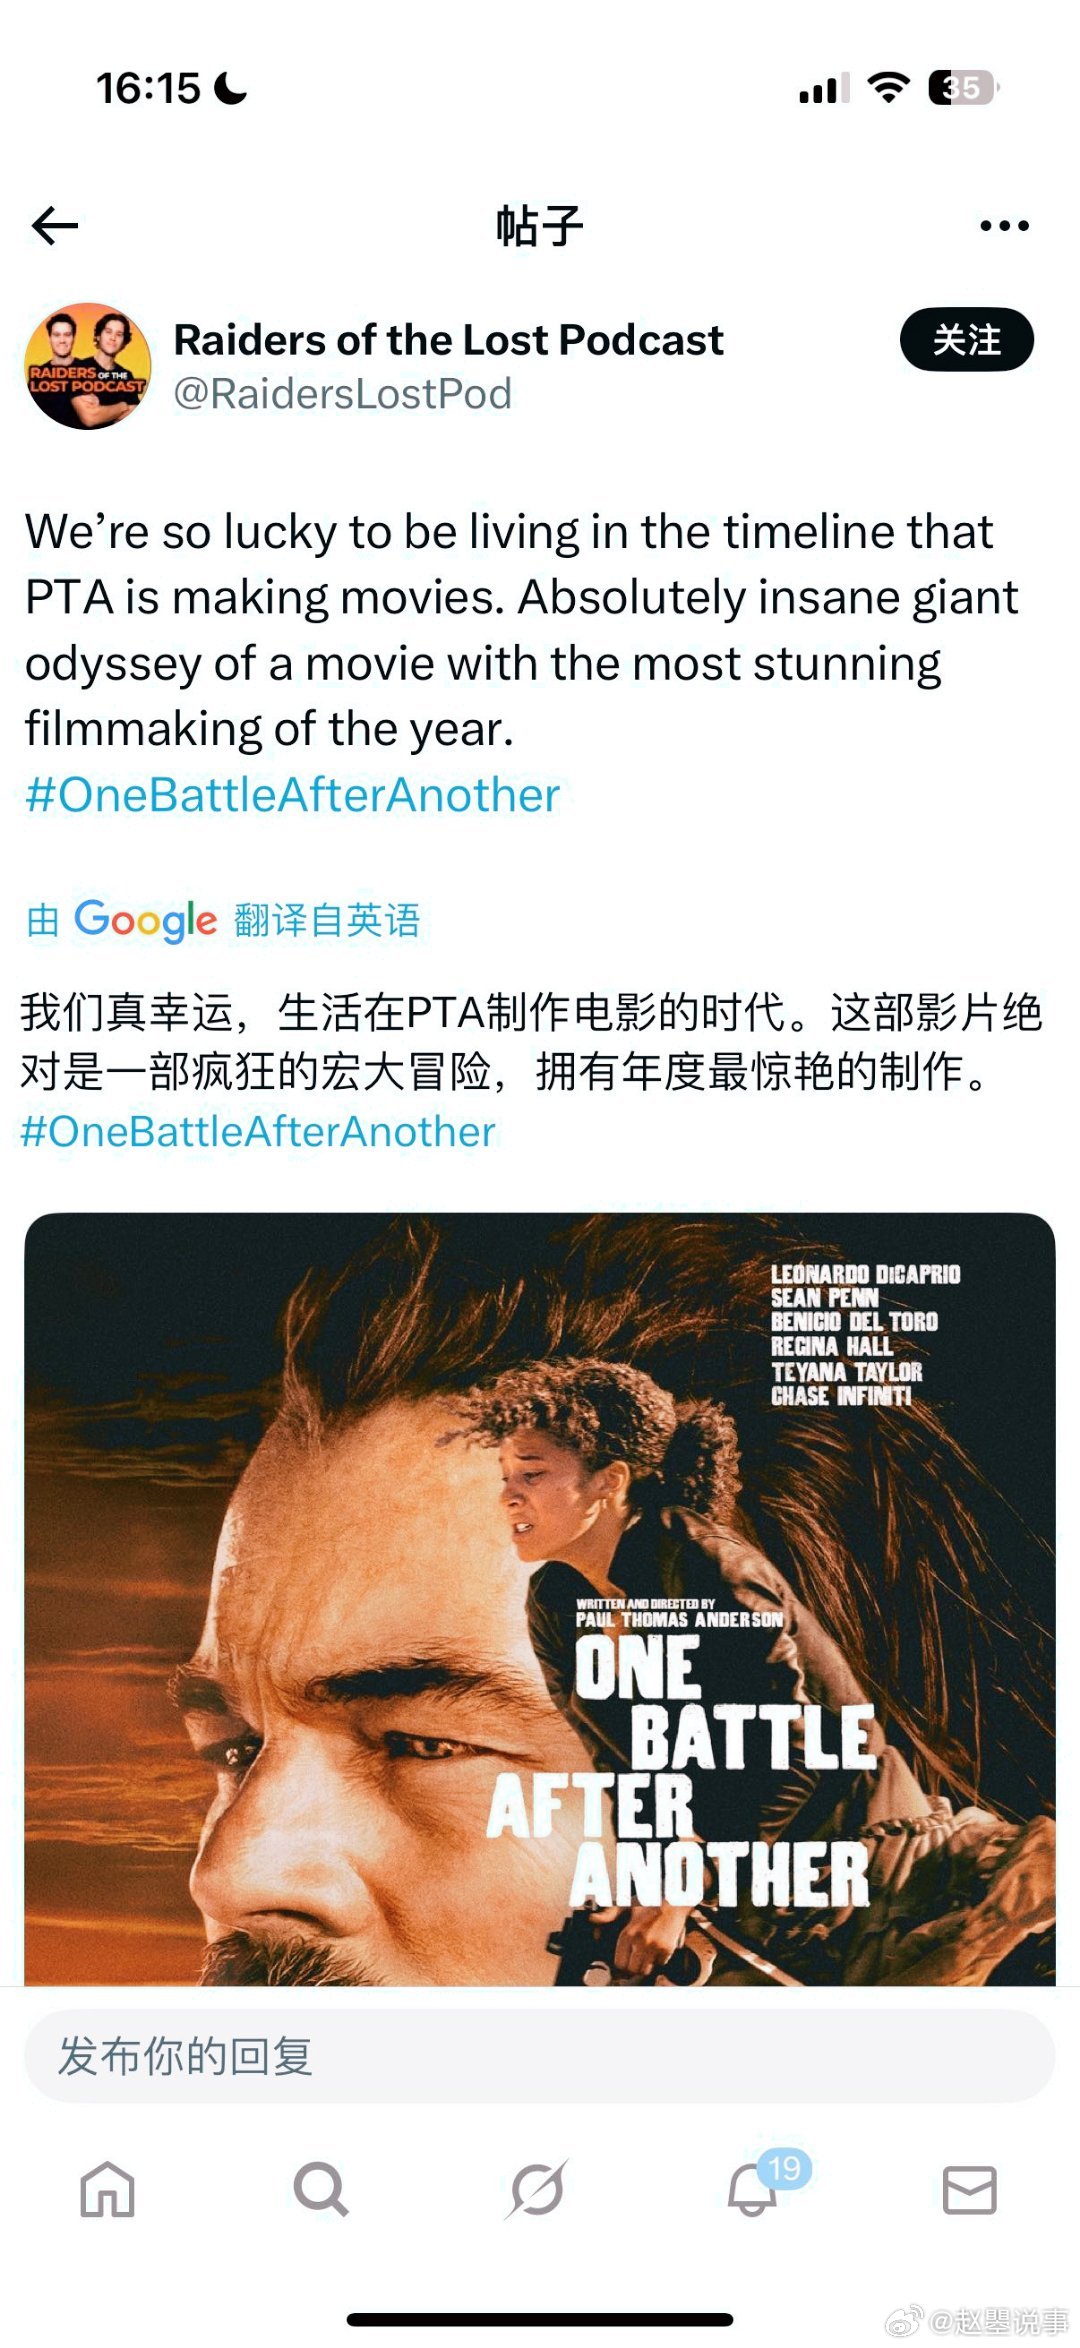Open #OneBattleAfterAnother hashtag in translated text
Screen dimensions: 1080x2348
[x=258, y=1132]
